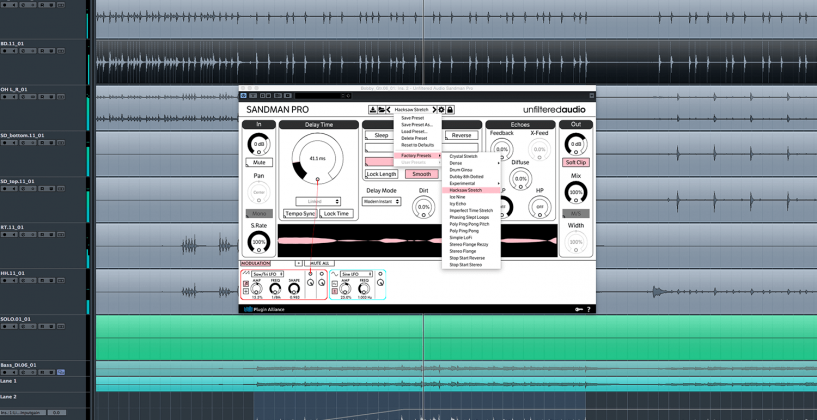
Task: Click the blue button on Bass_DI.06_01 track
Action: (x=61, y=372)
